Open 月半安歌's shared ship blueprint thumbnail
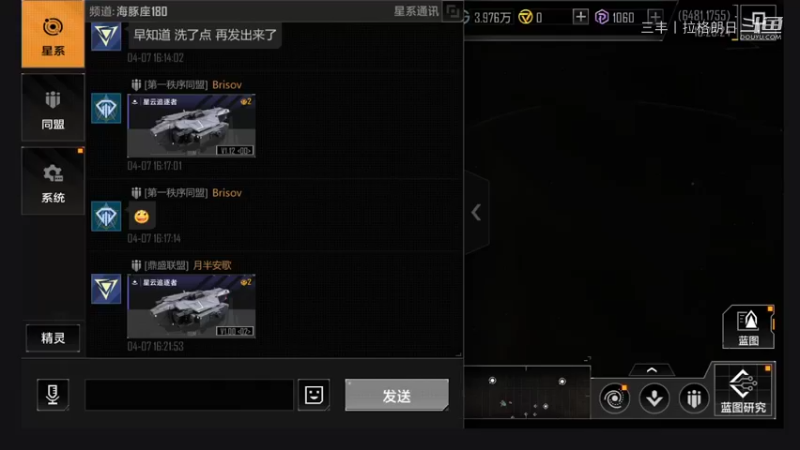The width and height of the screenshot is (800, 450). 191,306
